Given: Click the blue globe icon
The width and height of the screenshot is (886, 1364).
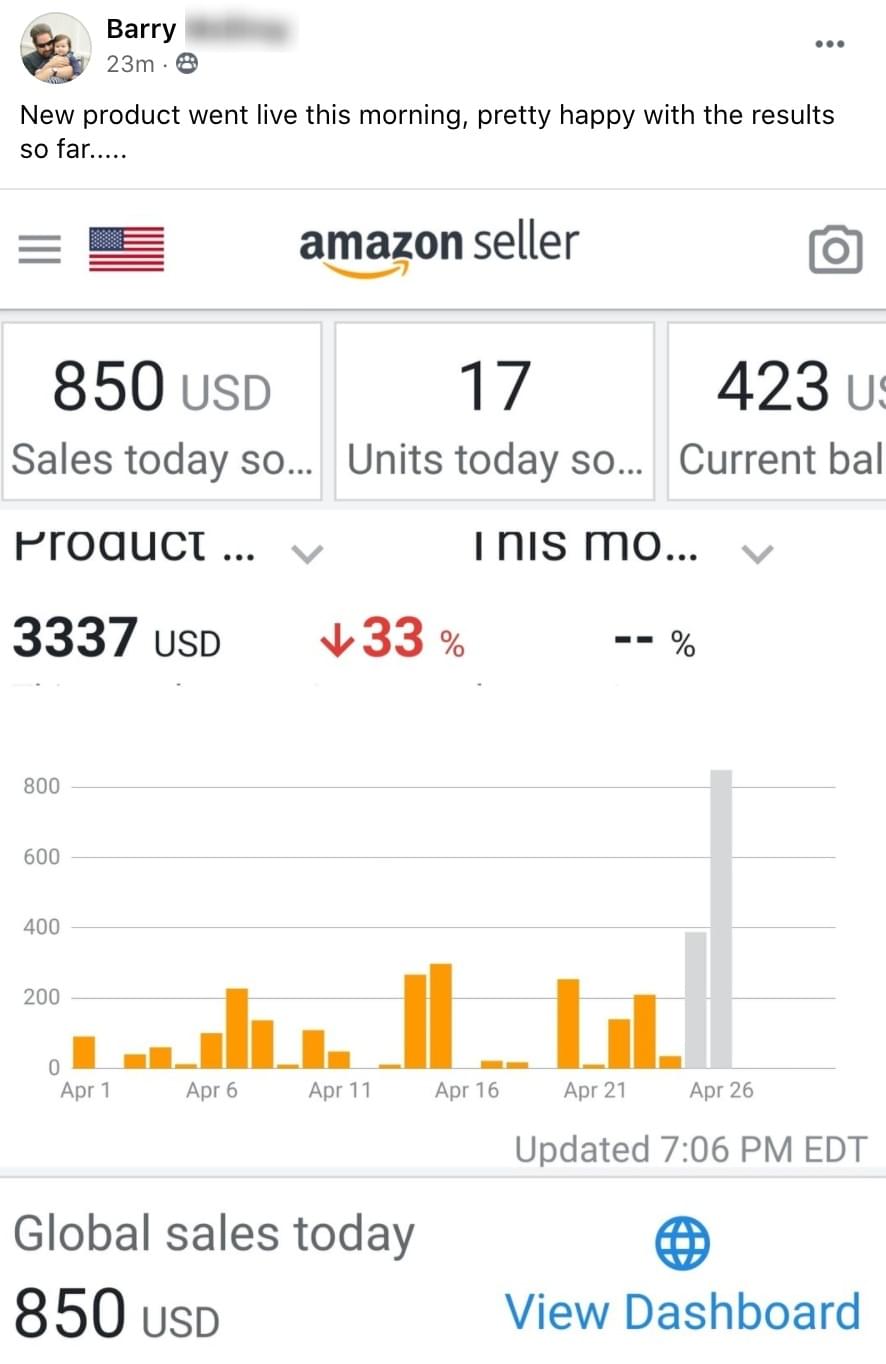Looking at the screenshot, I should pyautogui.click(x=682, y=1243).
